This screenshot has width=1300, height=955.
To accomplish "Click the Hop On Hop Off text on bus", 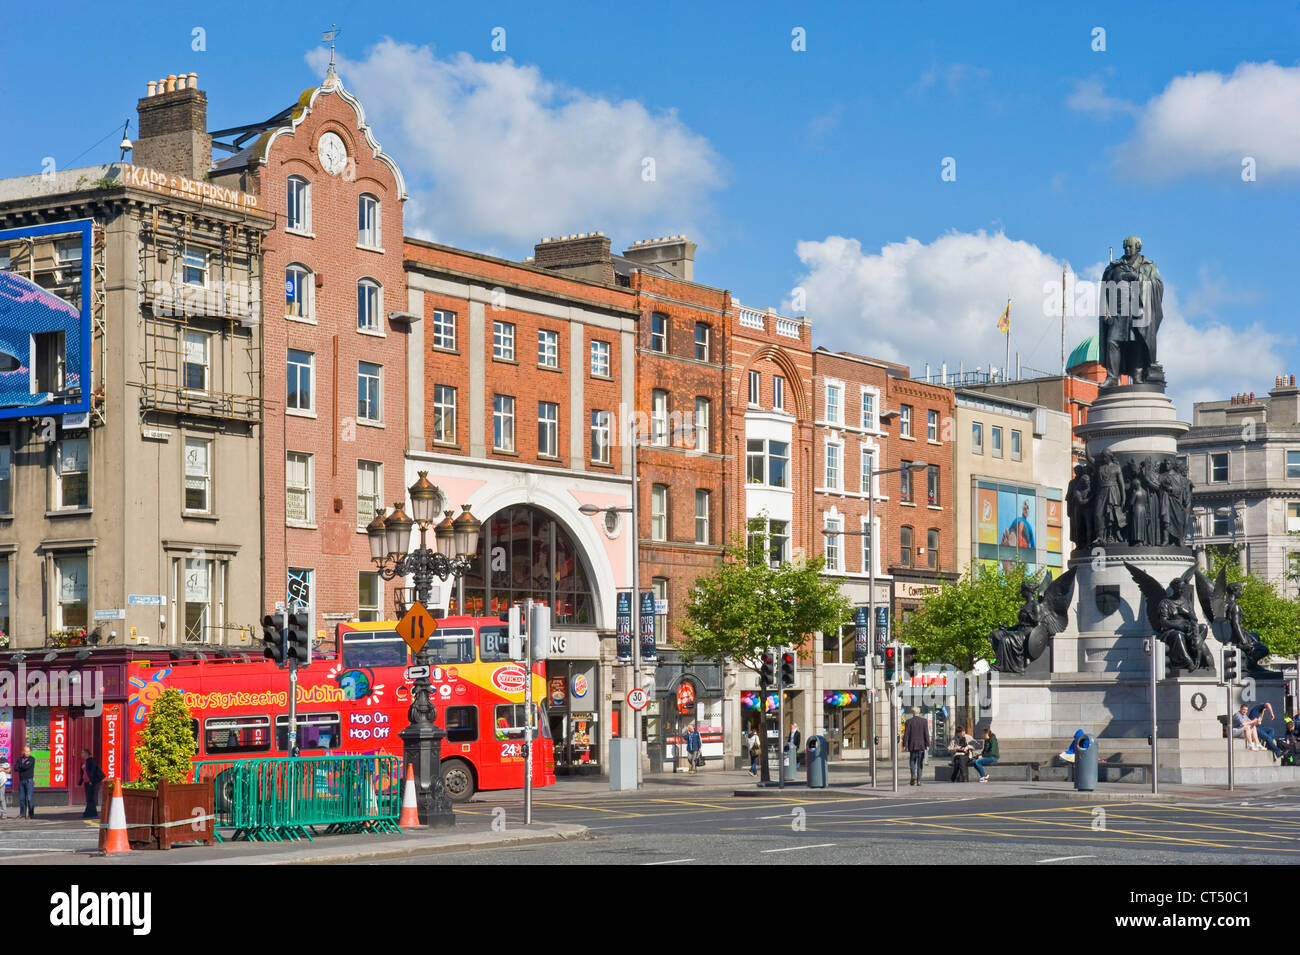I will pyautogui.click(x=369, y=725).
